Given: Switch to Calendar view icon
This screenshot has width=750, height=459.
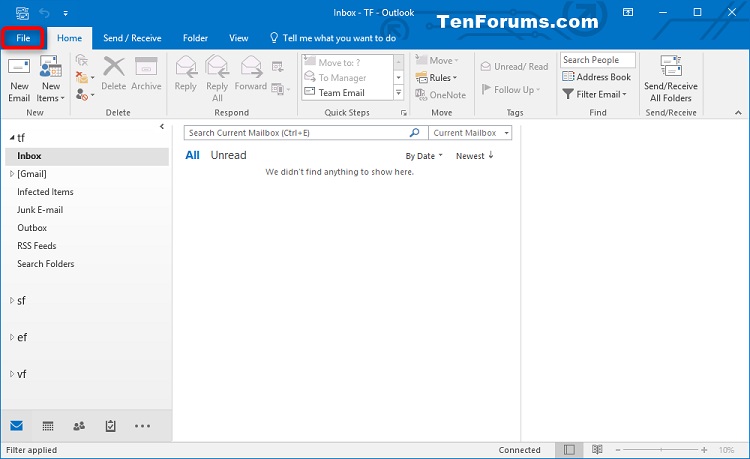Looking at the screenshot, I should click(48, 426).
